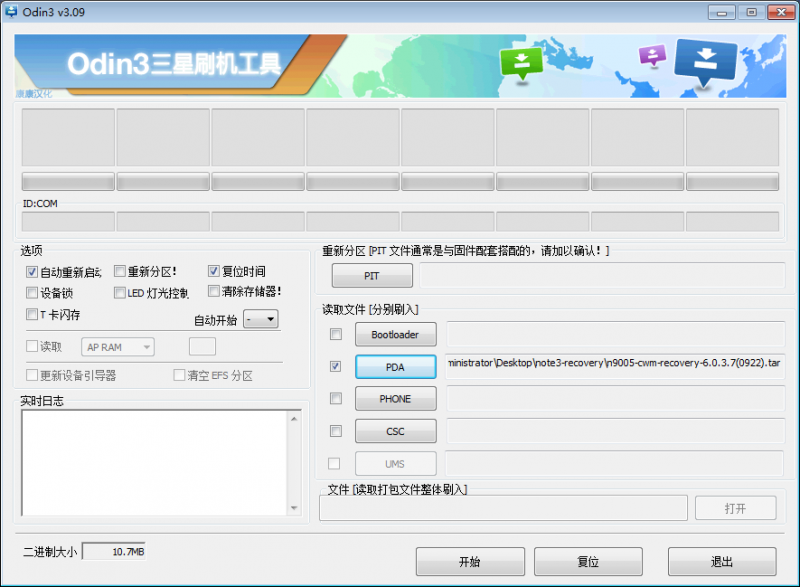Close the Odin3 window
800x587 pixels.
coord(781,12)
